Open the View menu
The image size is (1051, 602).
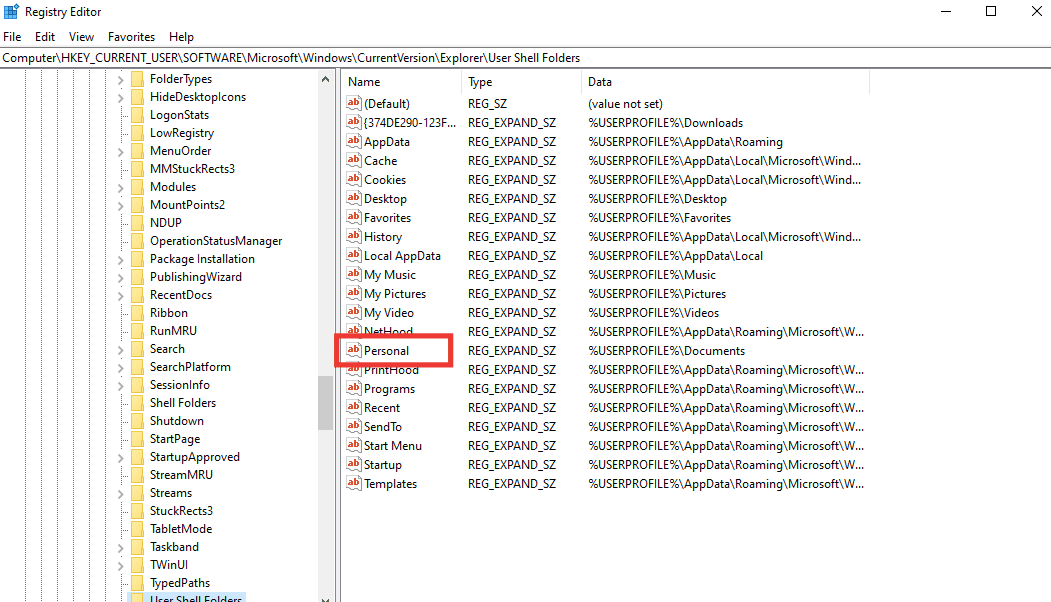coord(81,37)
